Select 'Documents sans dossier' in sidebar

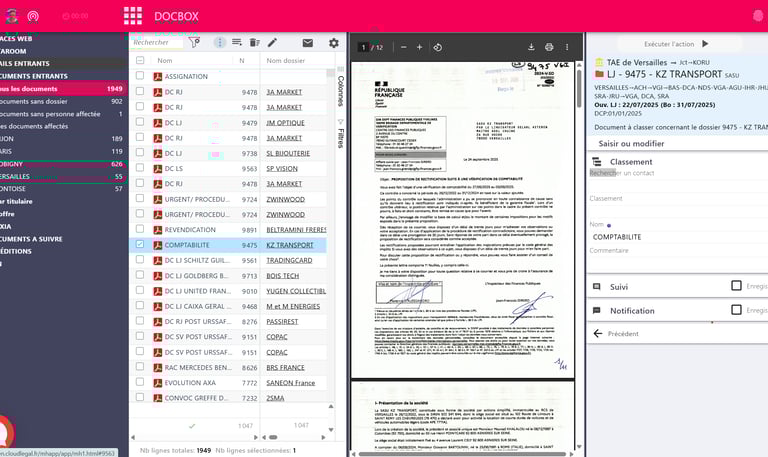tap(64, 101)
